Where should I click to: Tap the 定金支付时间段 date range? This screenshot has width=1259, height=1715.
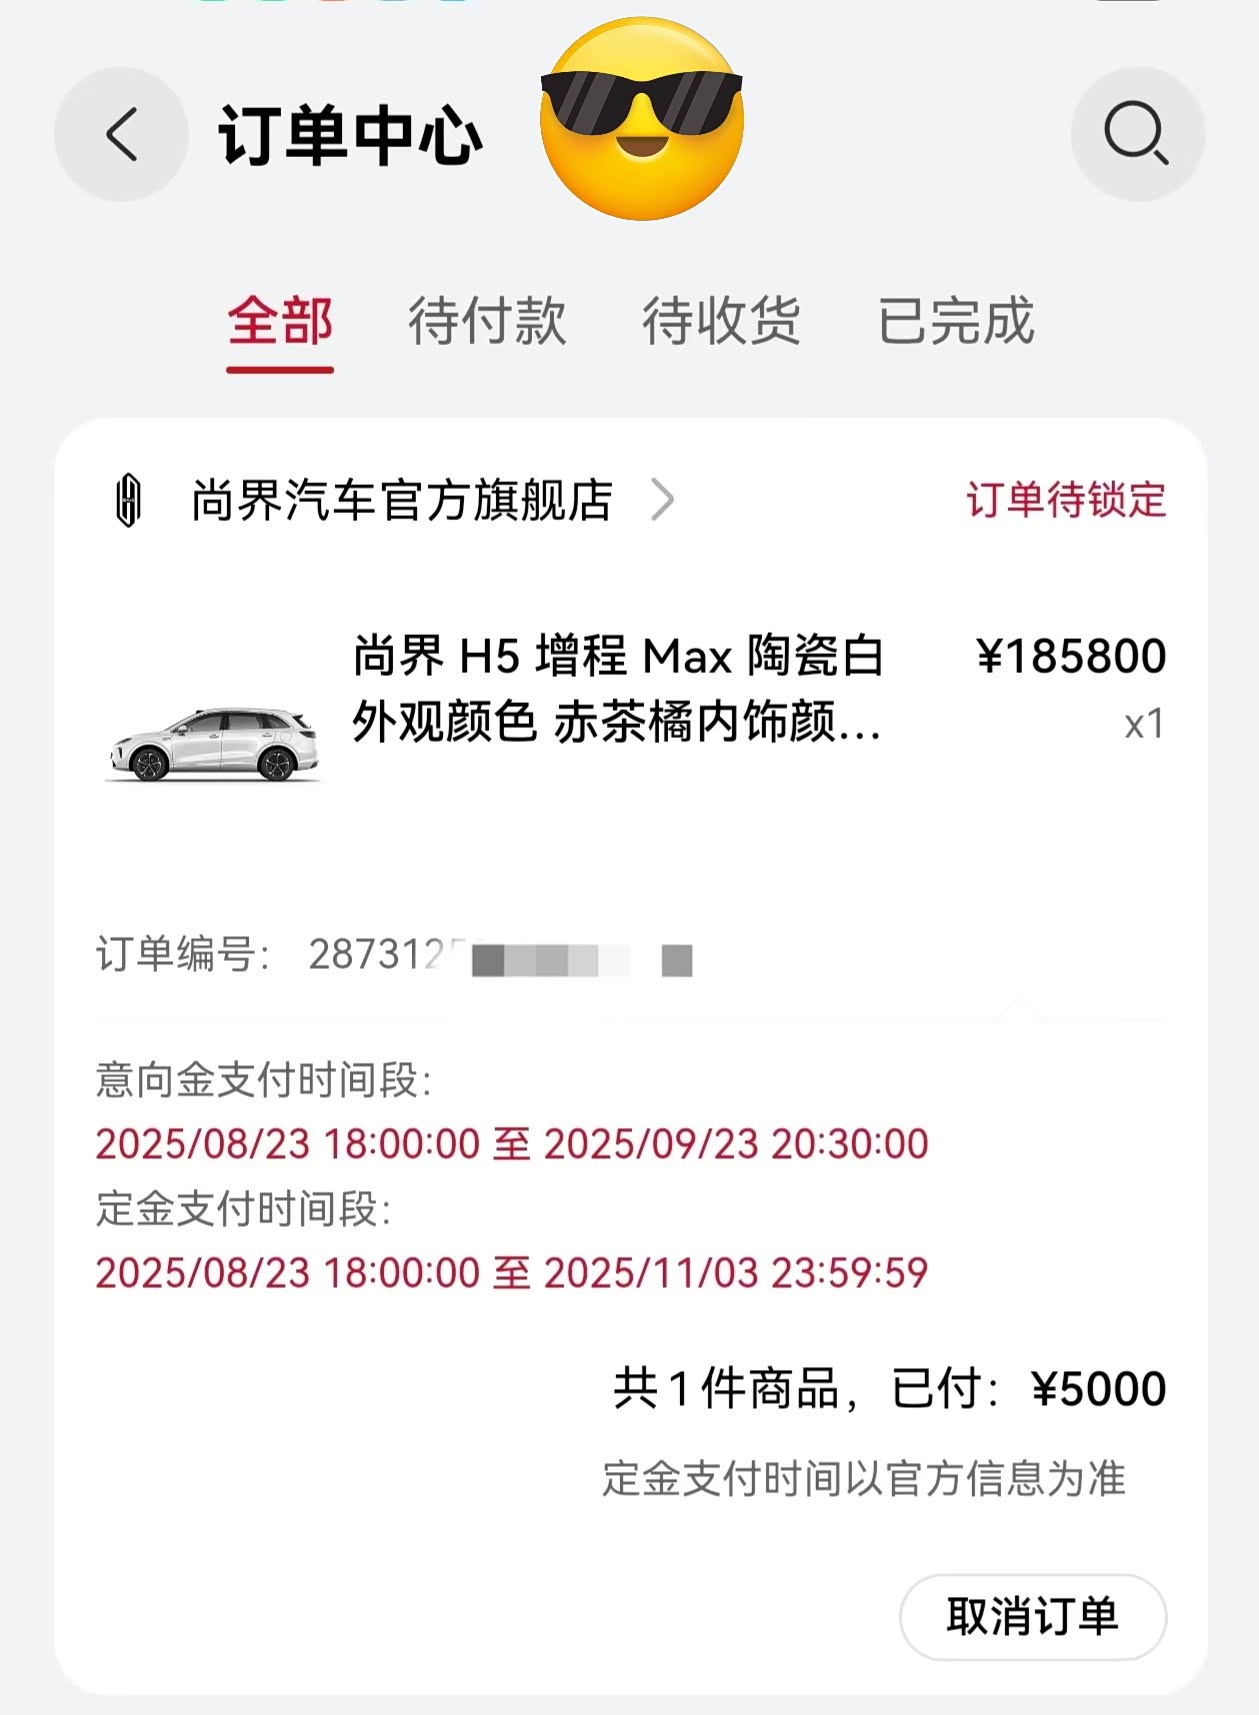512,1273
